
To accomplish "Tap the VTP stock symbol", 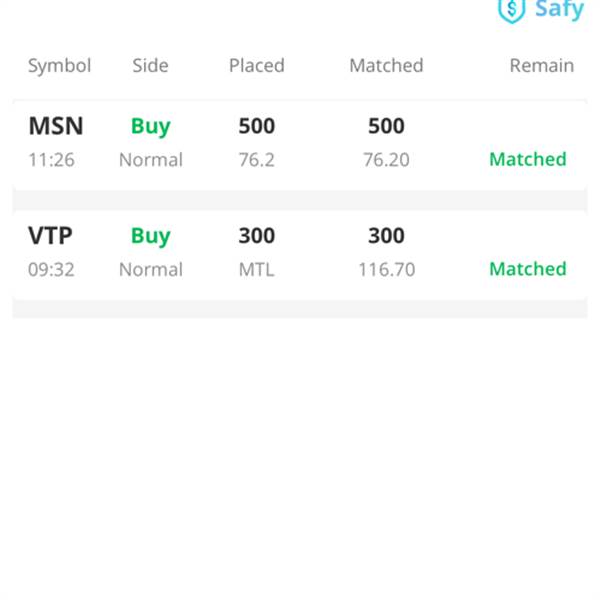I will (x=50, y=235).
